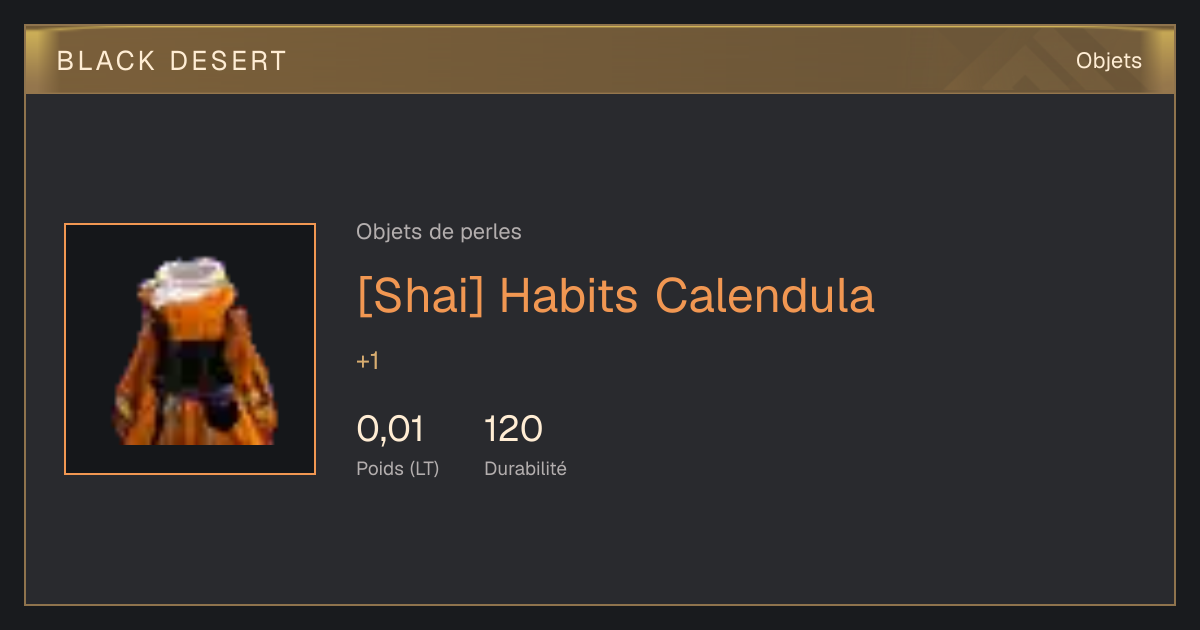Click the Durabilité label
The width and height of the screenshot is (1200, 630).
pyautogui.click(x=525, y=468)
